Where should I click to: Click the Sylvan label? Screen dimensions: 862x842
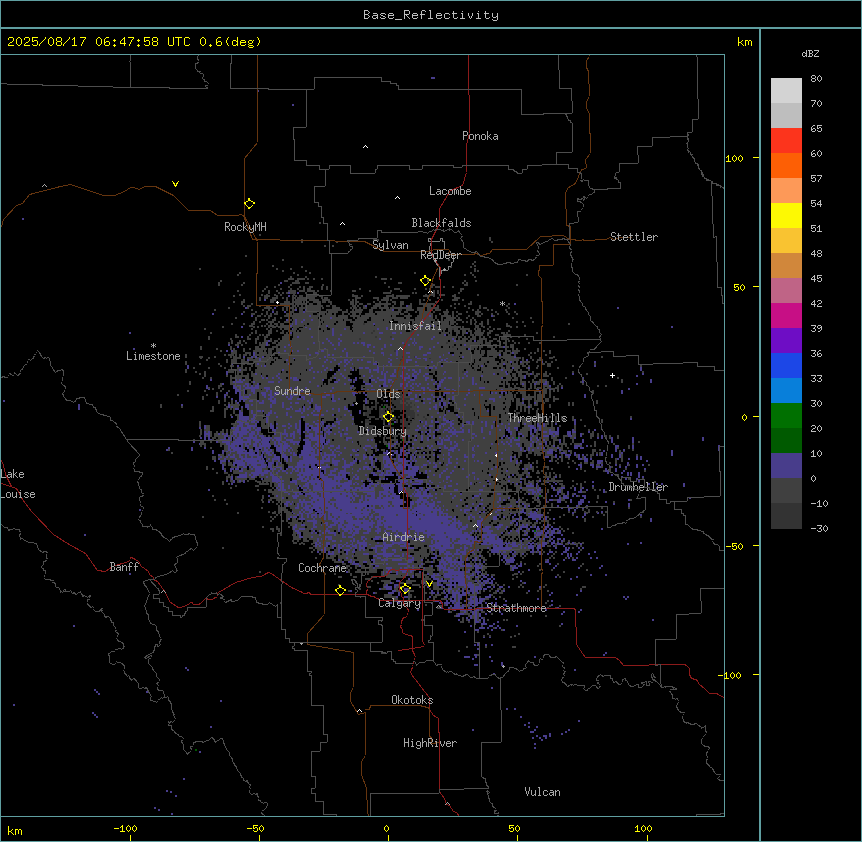pos(390,245)
